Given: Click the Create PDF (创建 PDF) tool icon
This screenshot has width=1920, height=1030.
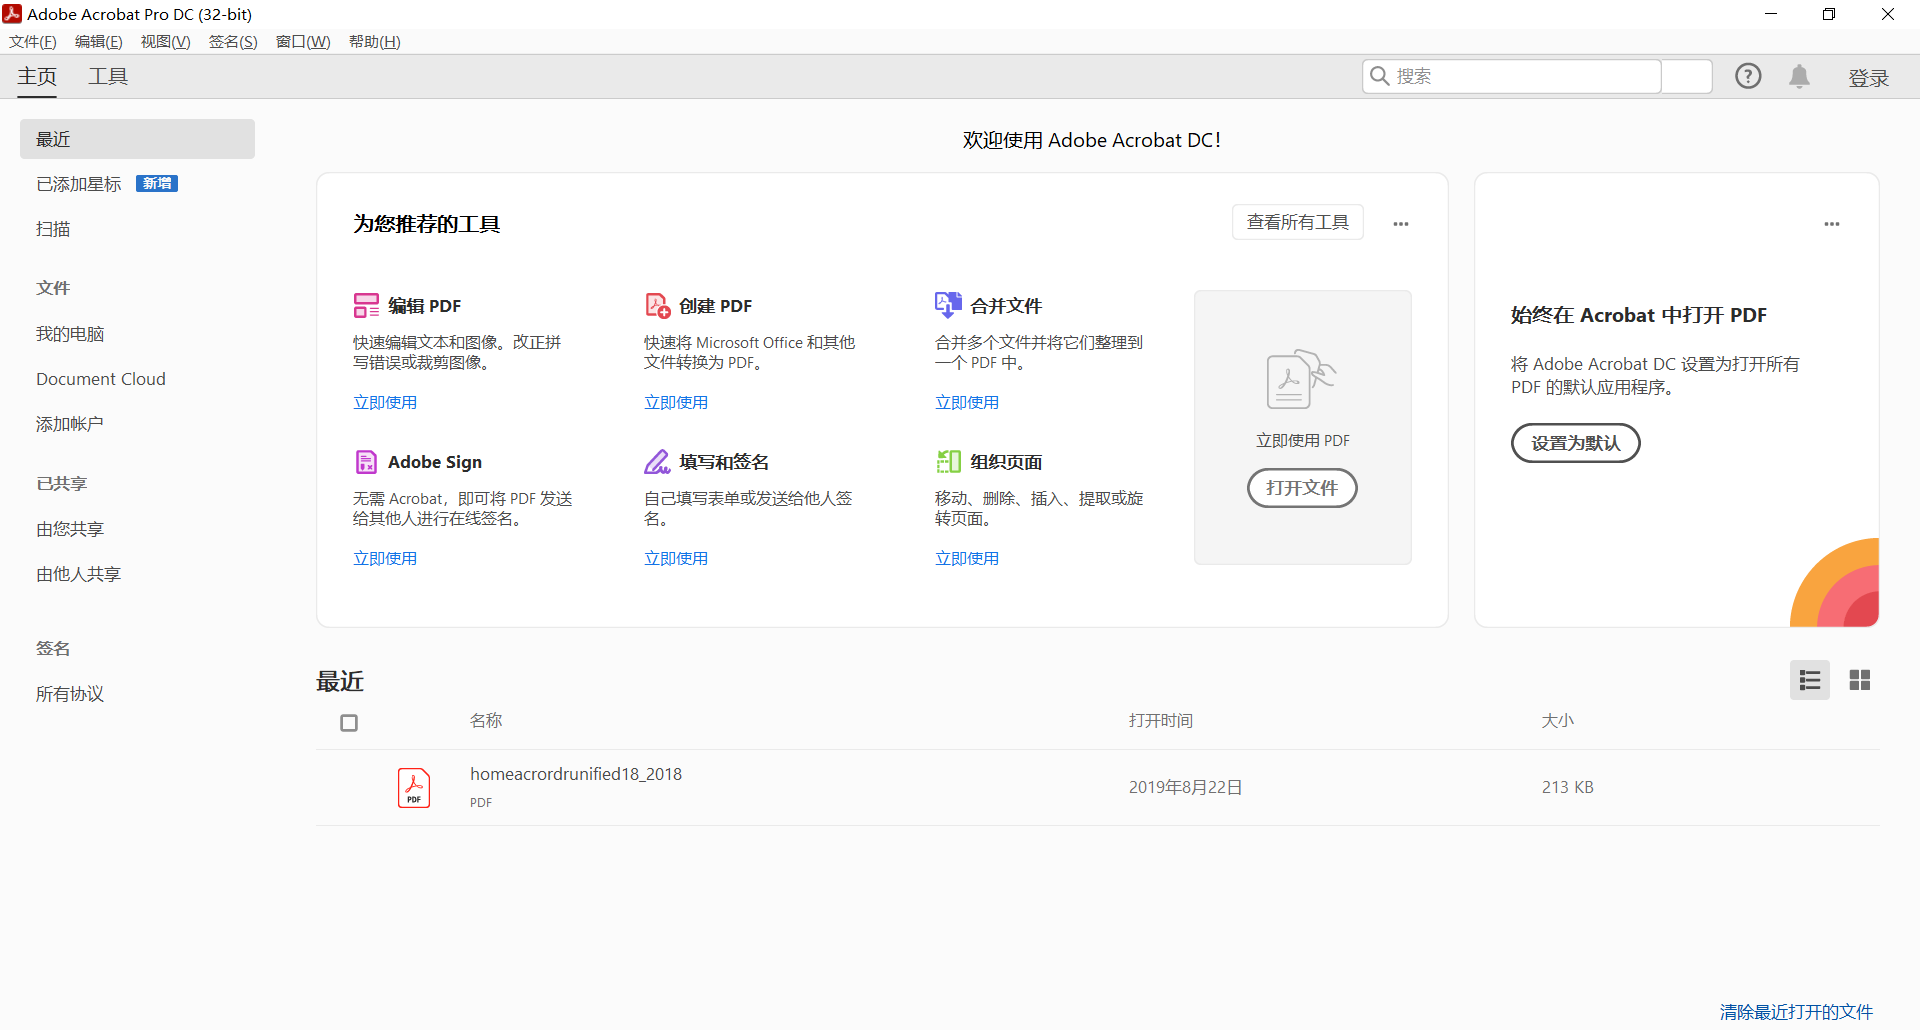Looking at the screenshot, I should point(657,305).
